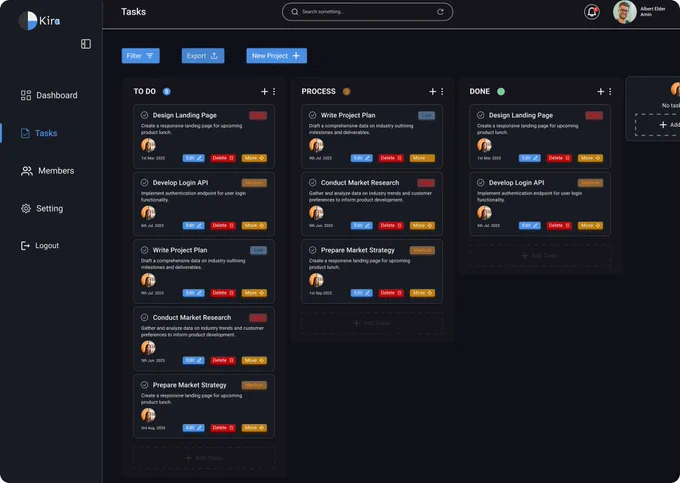Click the Export button

pos(203,55)
